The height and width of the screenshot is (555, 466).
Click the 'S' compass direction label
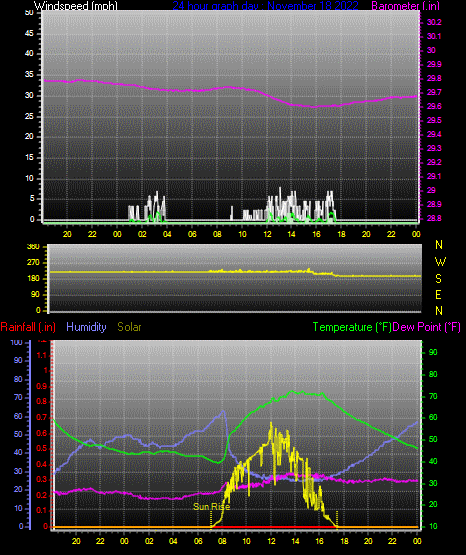438,279
